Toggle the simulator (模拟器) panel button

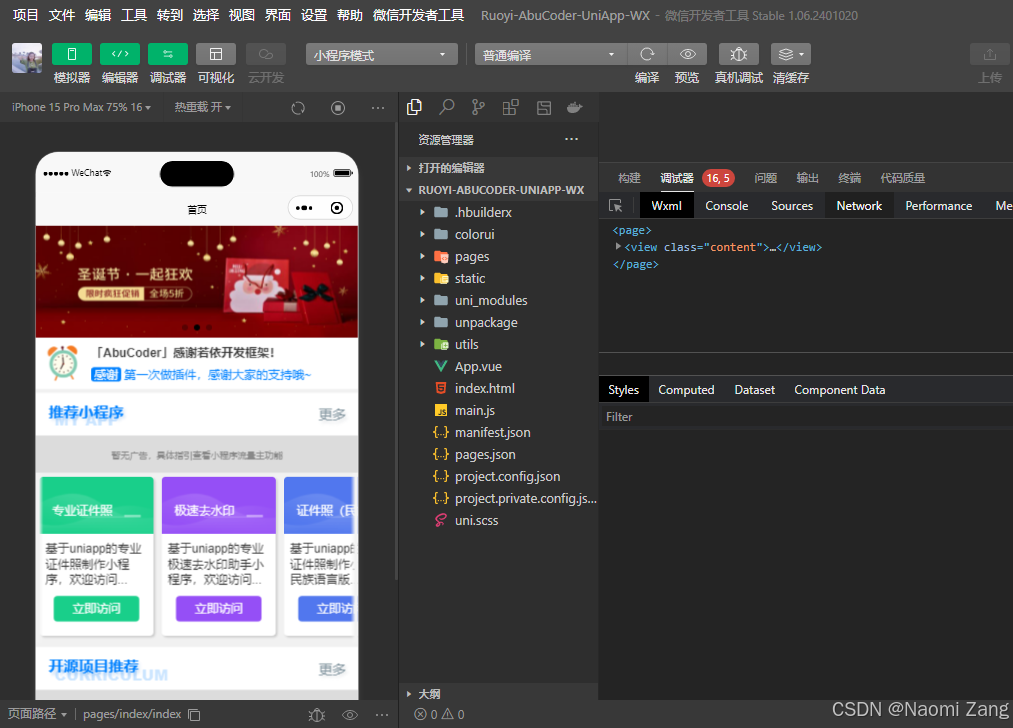click(x=72, y=54)
